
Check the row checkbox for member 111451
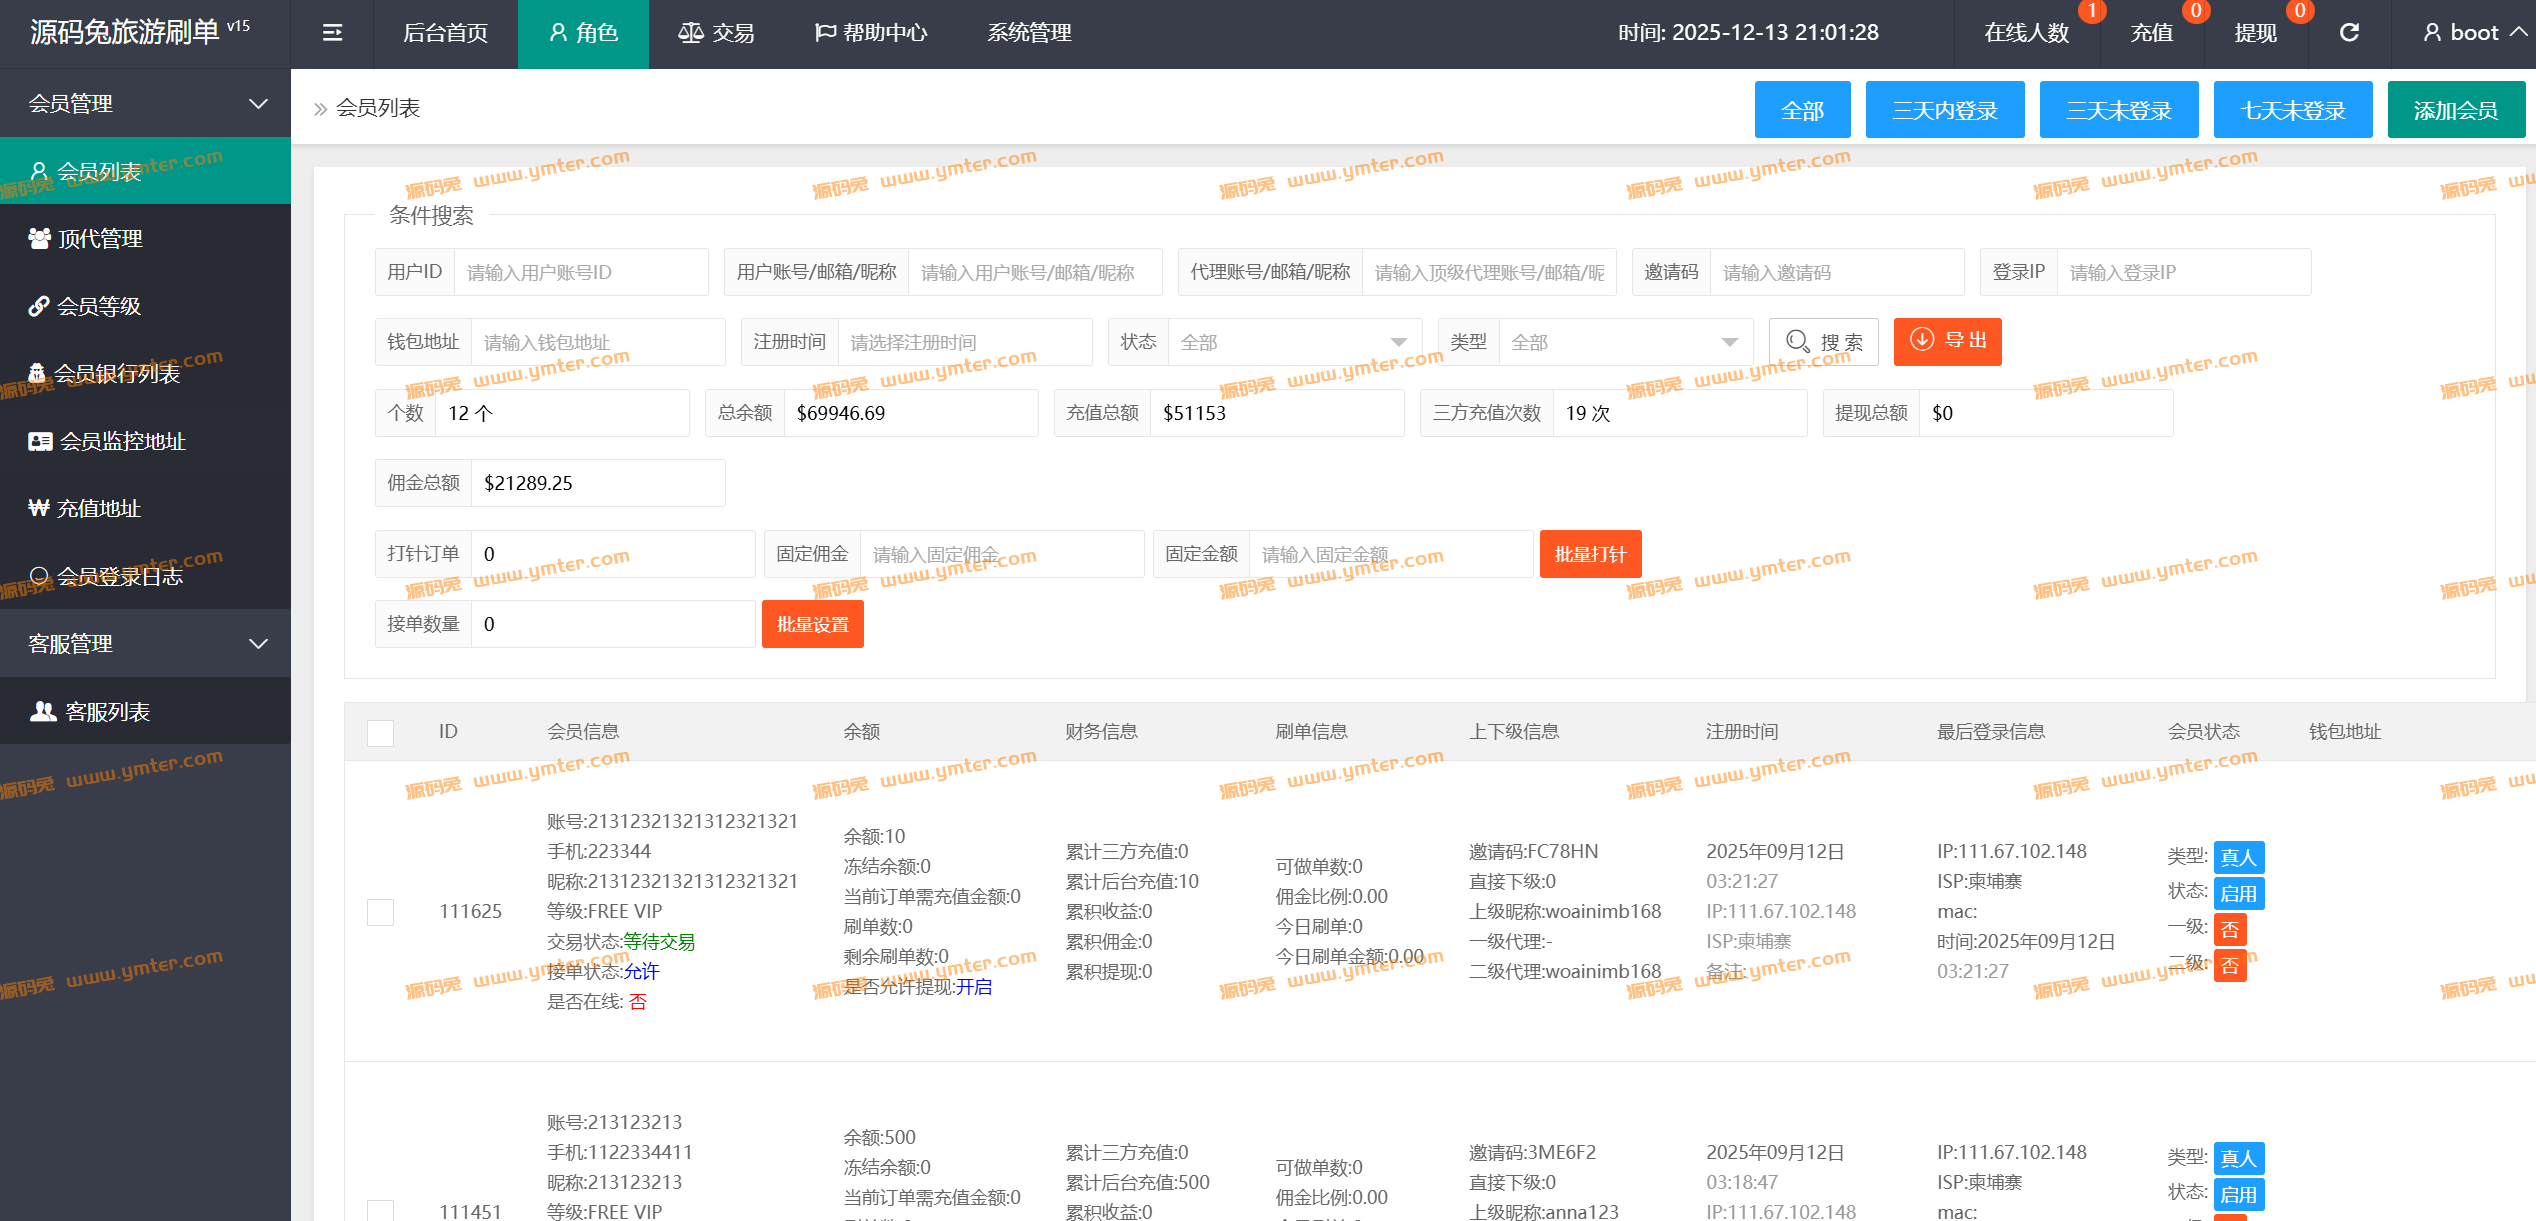(380, 1210)
